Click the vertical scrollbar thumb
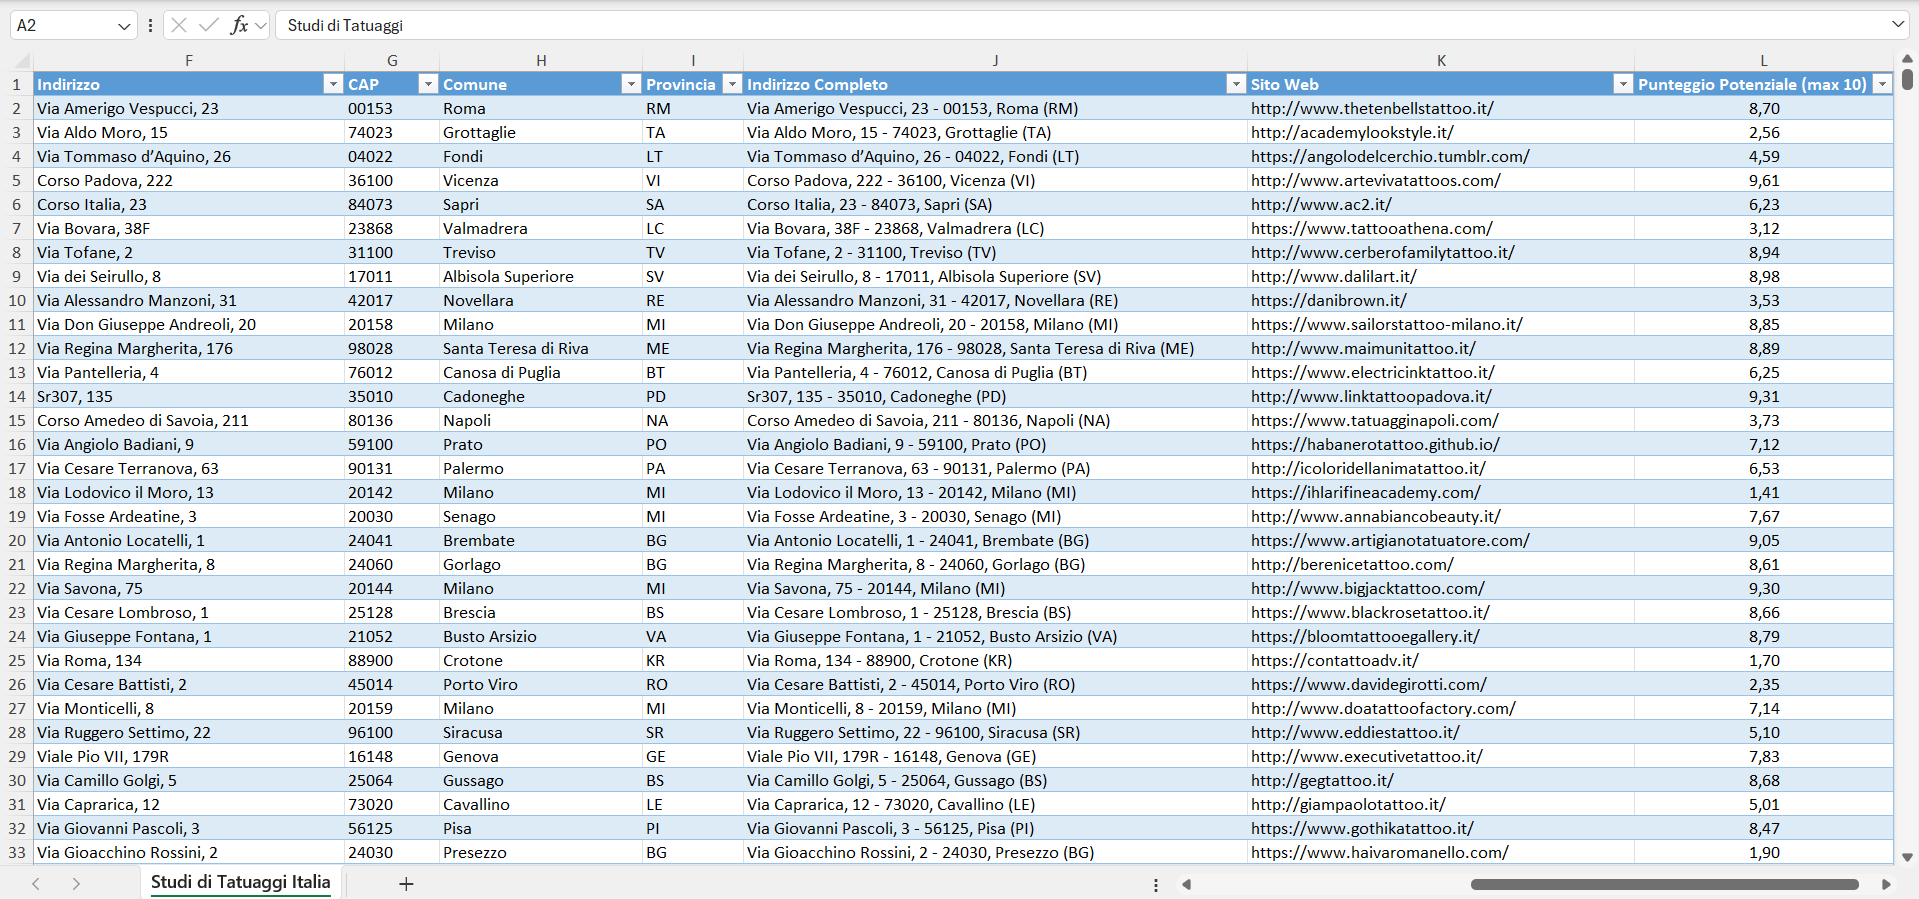 click(1907, 79)
